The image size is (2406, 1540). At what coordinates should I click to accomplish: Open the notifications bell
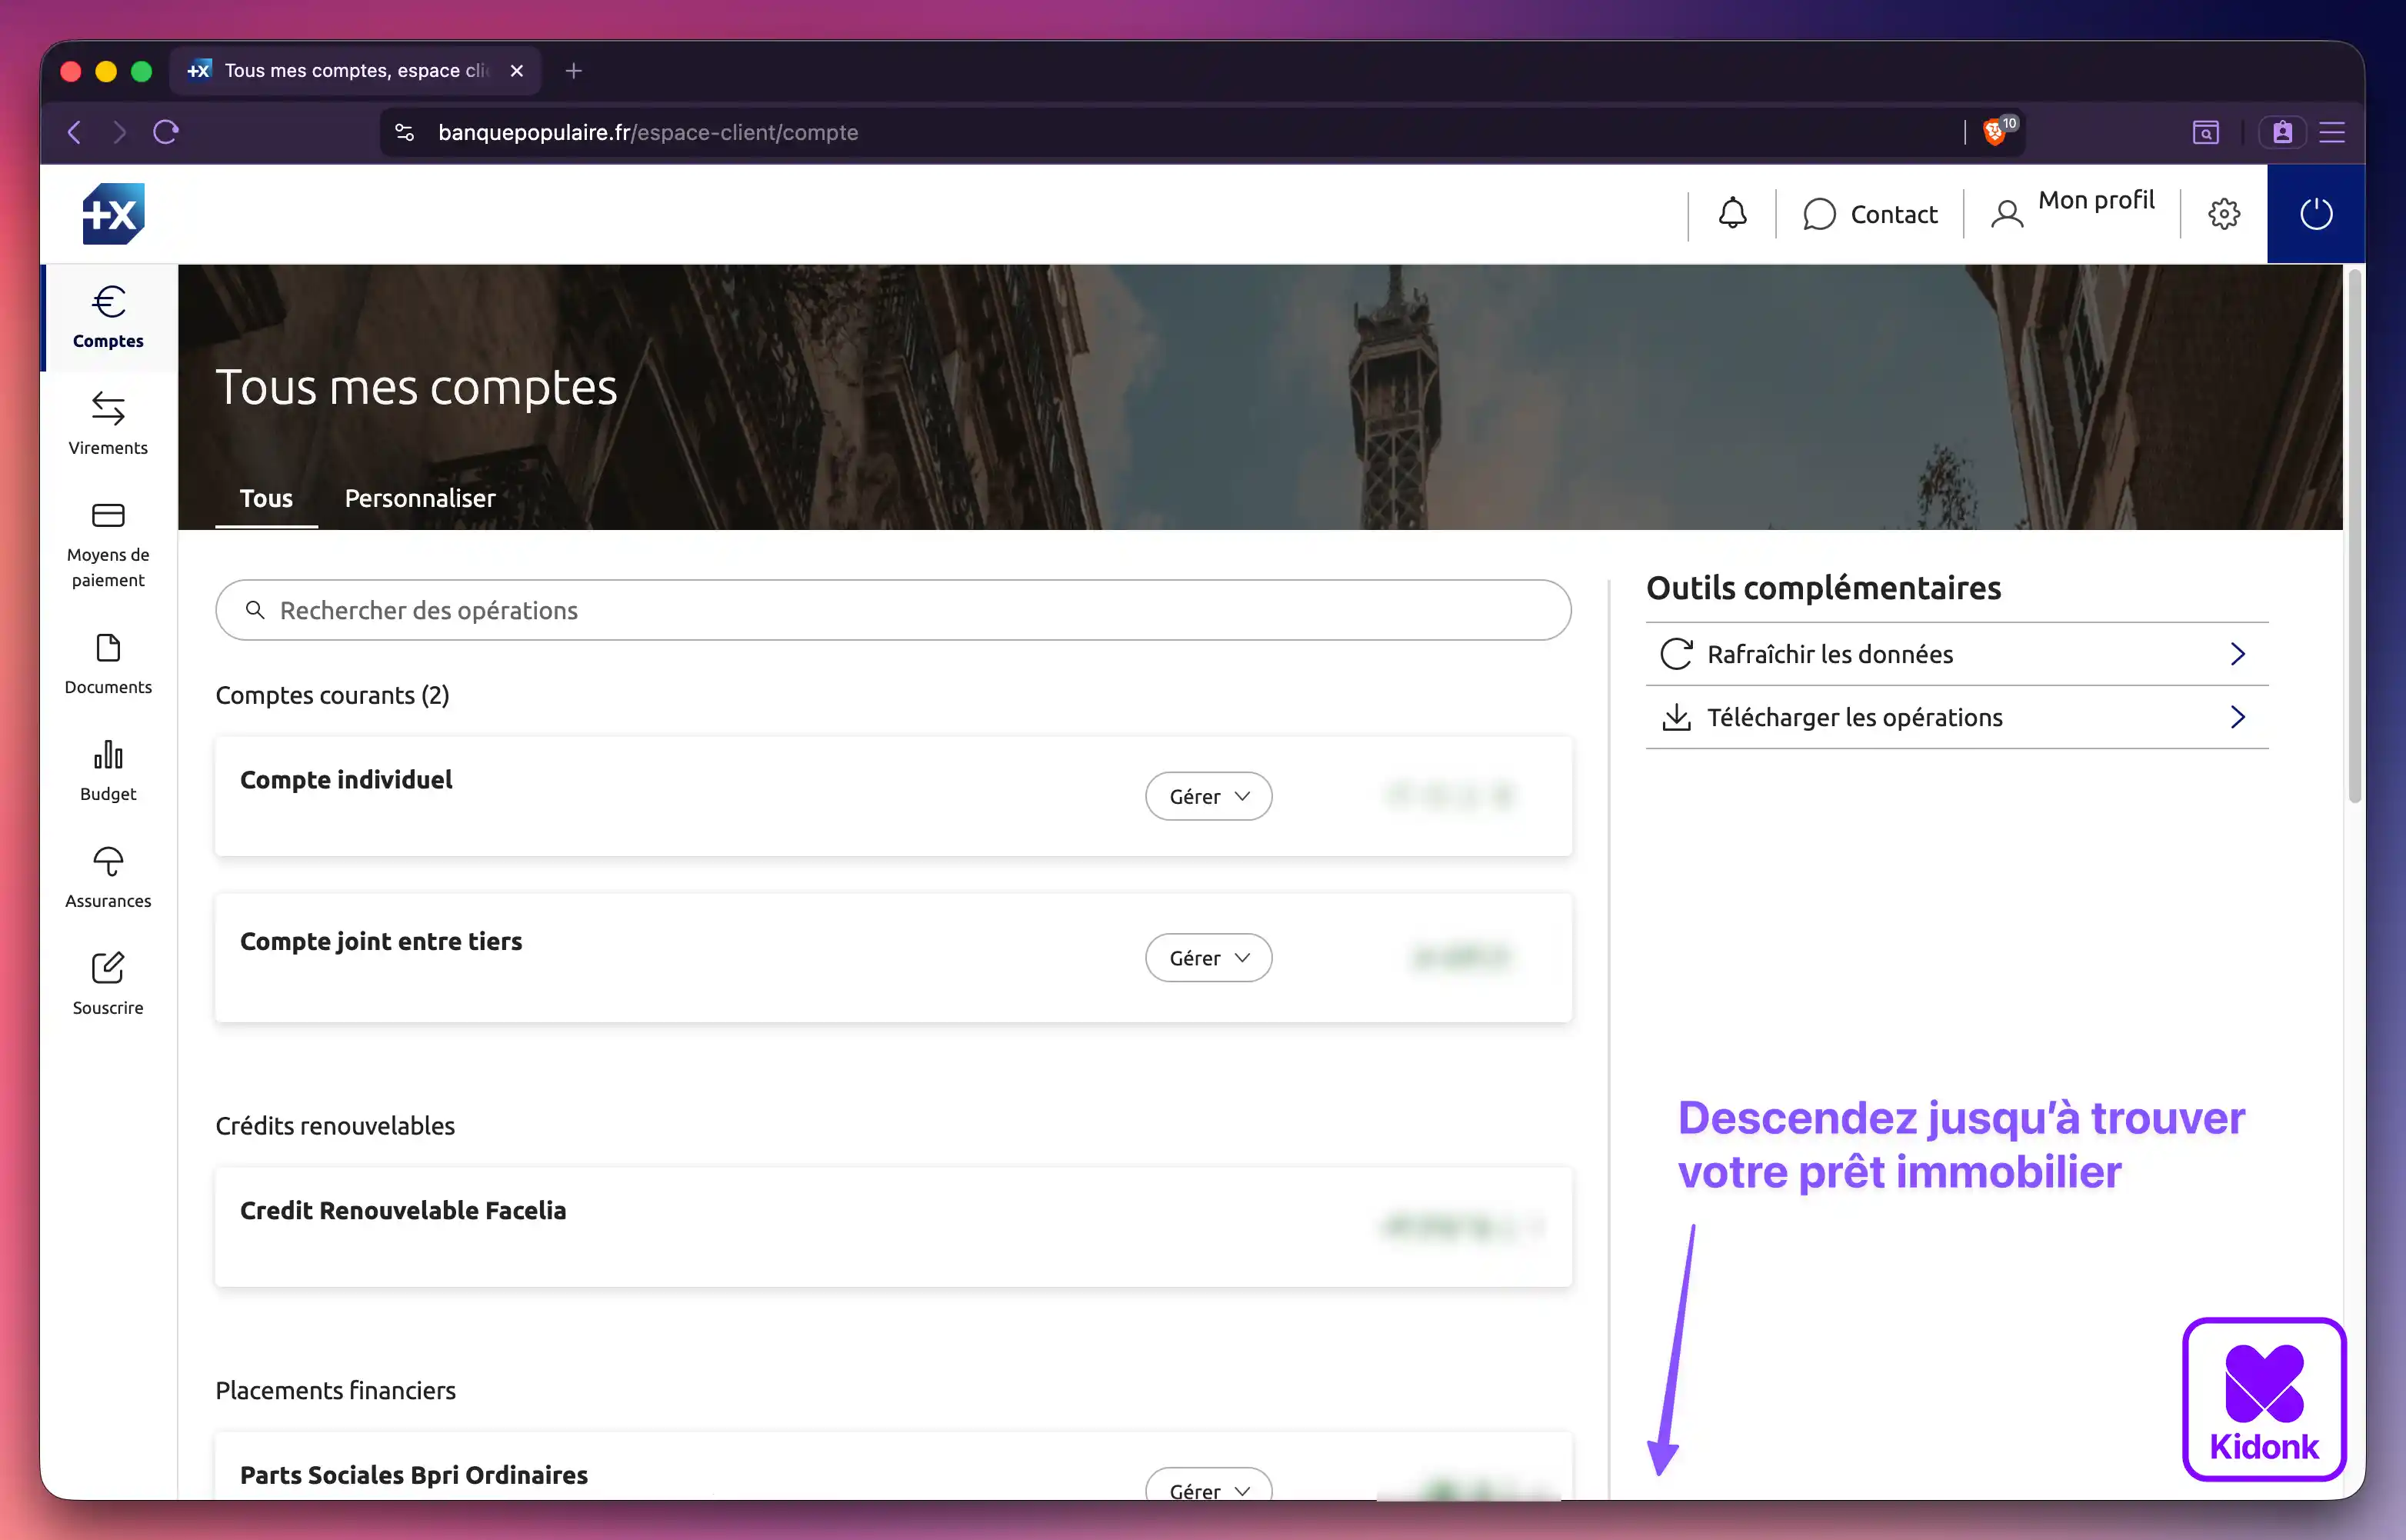(1732, 213)
